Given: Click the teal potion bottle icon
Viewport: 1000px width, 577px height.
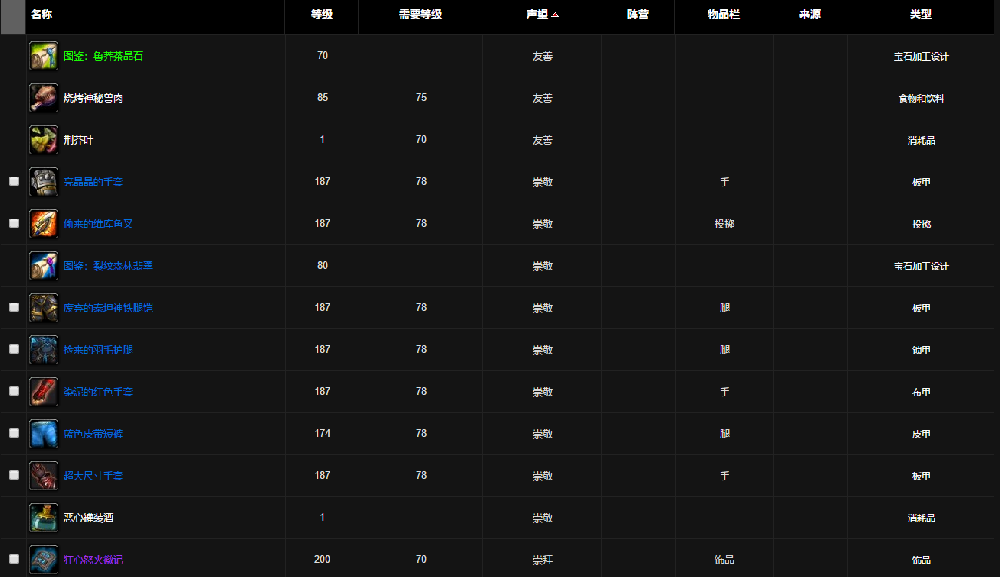Looking at the screenshot, I should pos(43,518).
